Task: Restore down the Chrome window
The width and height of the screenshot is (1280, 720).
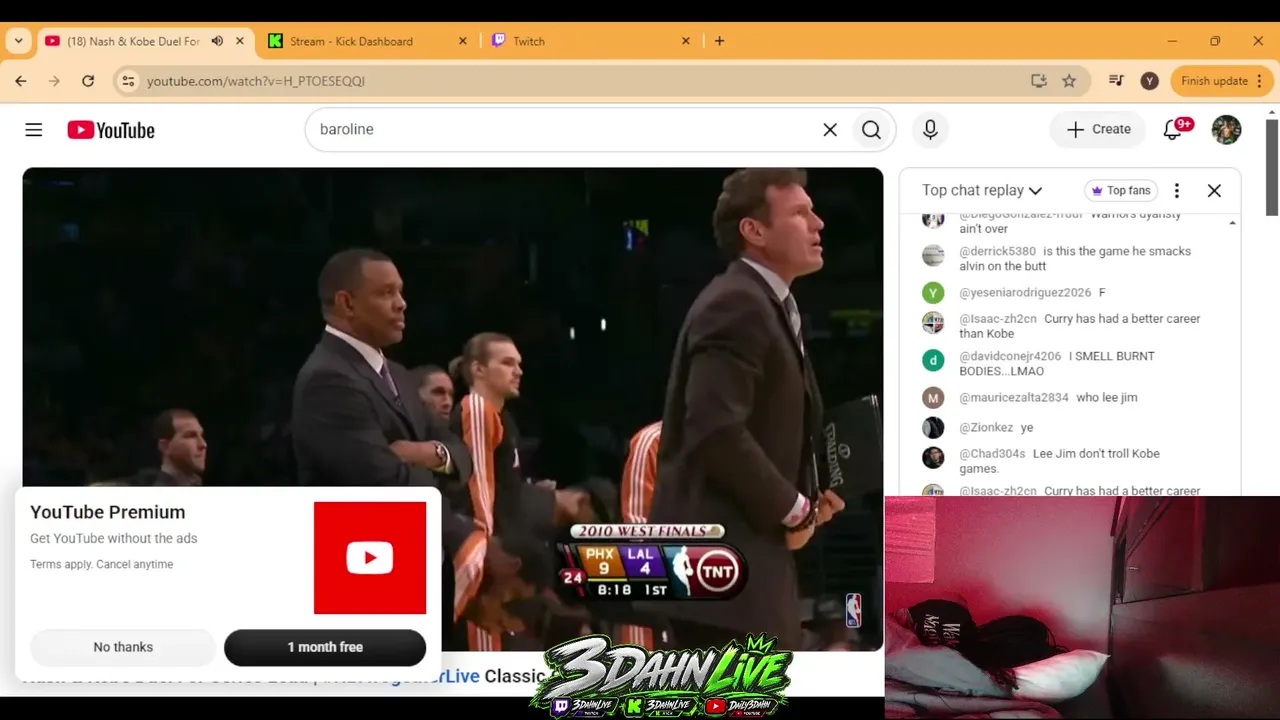Action: pos(1215,41)
